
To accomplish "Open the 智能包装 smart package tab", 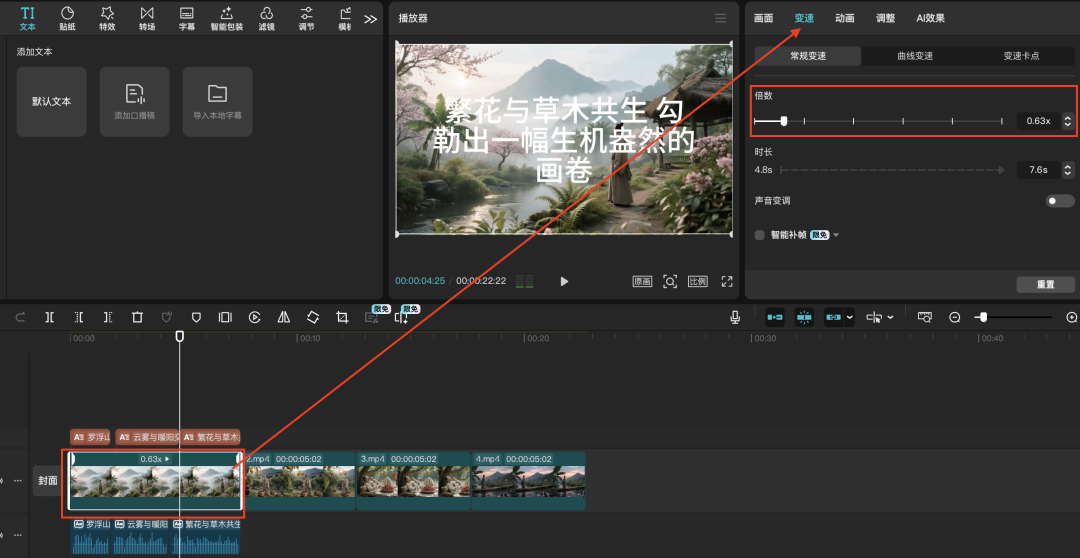I will [227, 19].
